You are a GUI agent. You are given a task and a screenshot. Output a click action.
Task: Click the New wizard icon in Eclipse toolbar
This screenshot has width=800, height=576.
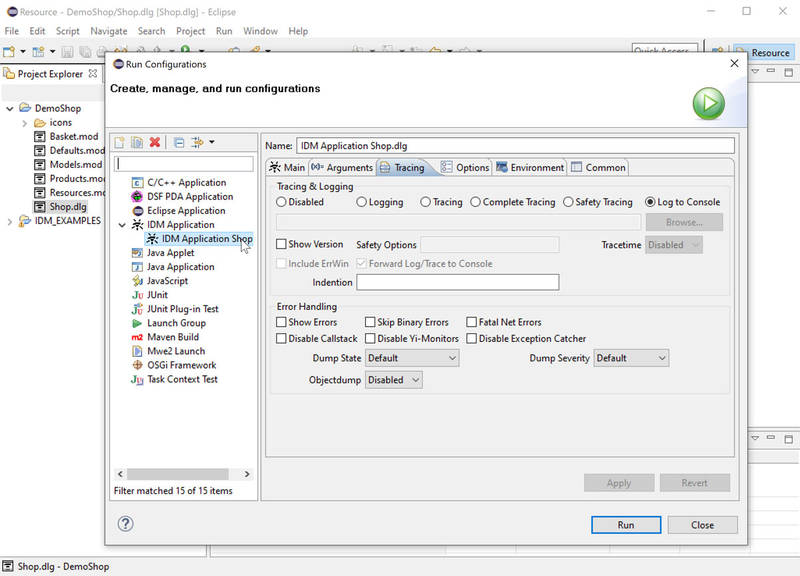(9, 52)
